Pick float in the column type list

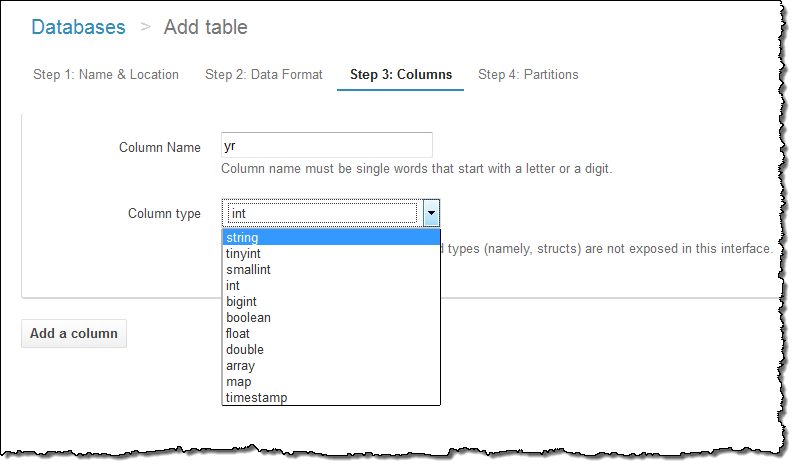point(330,334)
